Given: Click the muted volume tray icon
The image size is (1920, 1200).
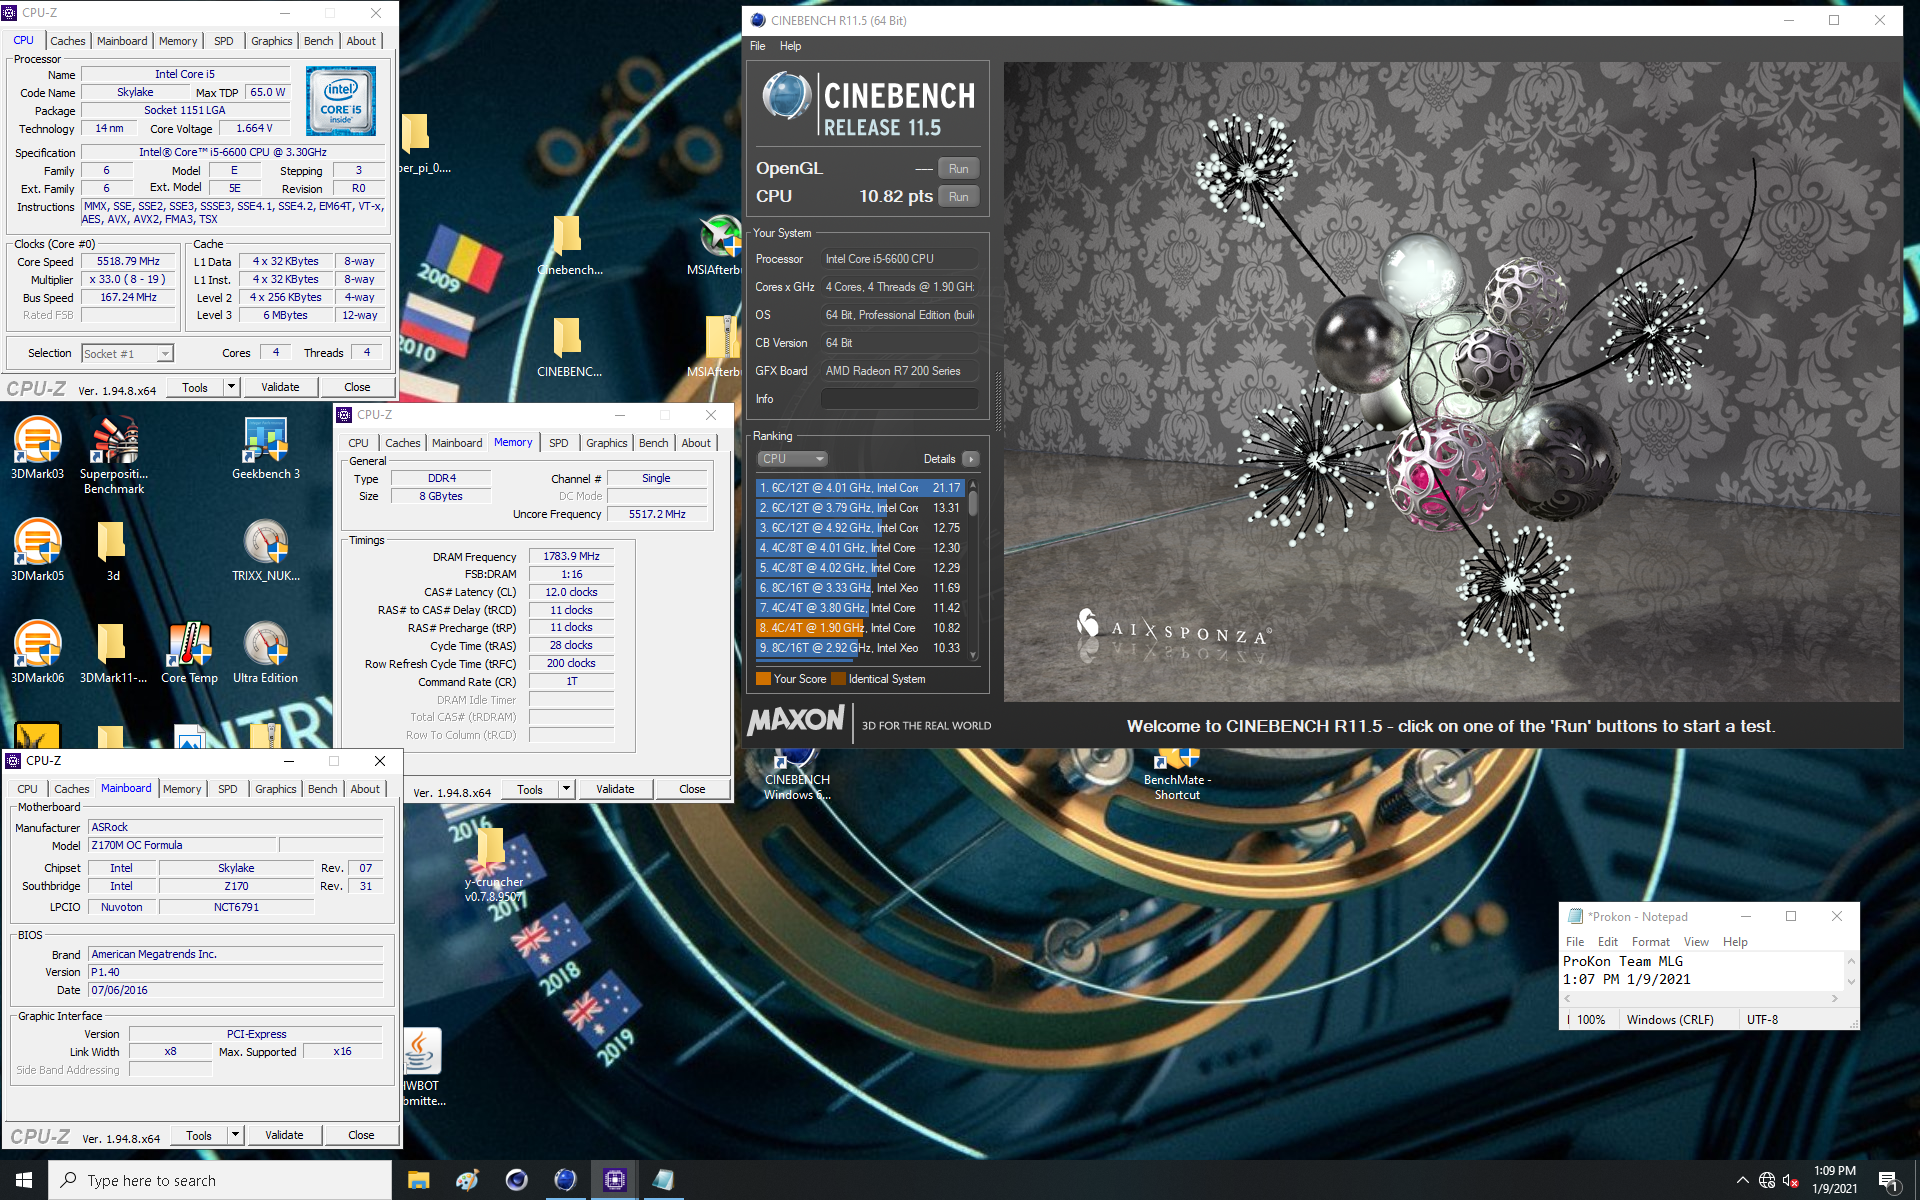Looking at the screenshot, I should (x=1791, y=1180).
